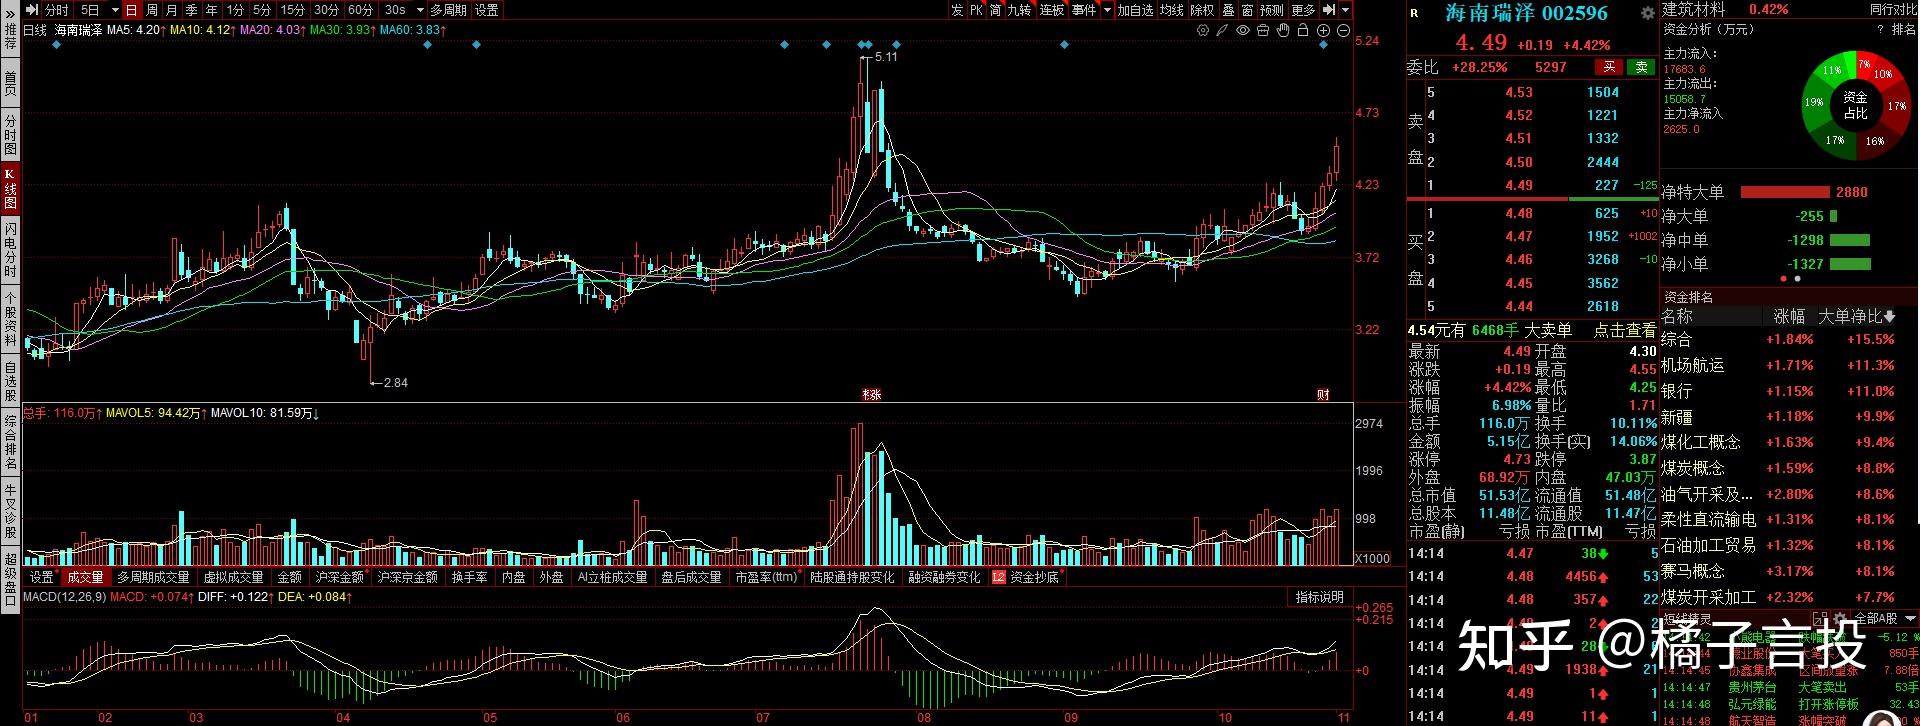Viewport: 1920px width, 726px height.
Task: Click the 加自选 button
Action: [1135, 10]
